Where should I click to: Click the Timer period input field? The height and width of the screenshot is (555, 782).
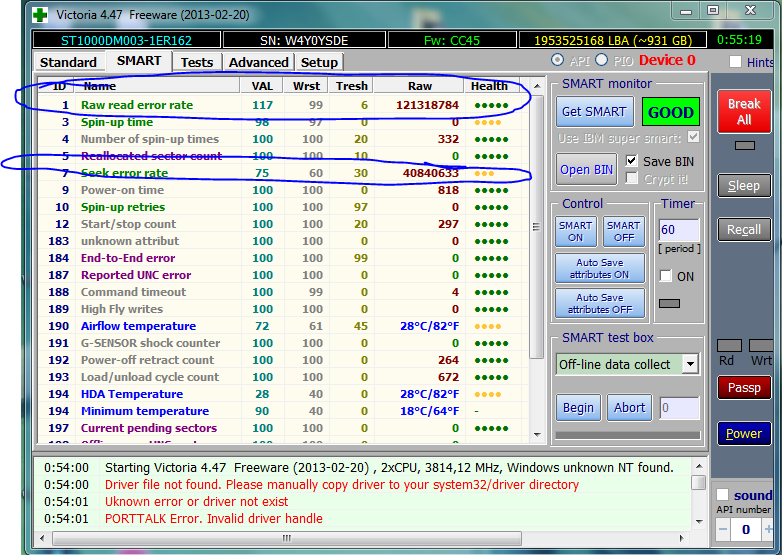click(678, 230)
